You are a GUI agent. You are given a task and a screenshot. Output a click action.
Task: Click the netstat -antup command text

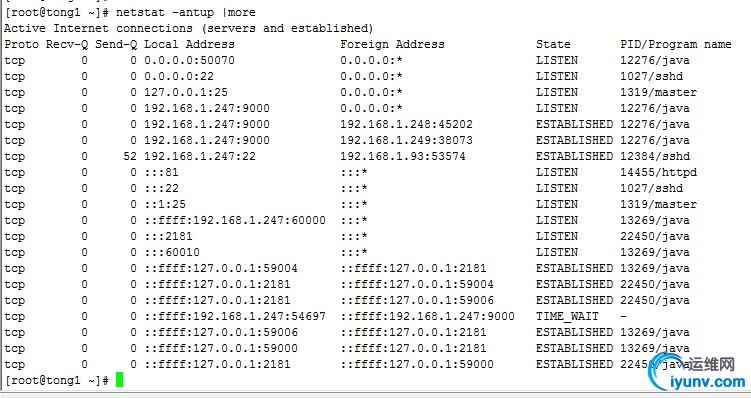(x=186, y=12)
